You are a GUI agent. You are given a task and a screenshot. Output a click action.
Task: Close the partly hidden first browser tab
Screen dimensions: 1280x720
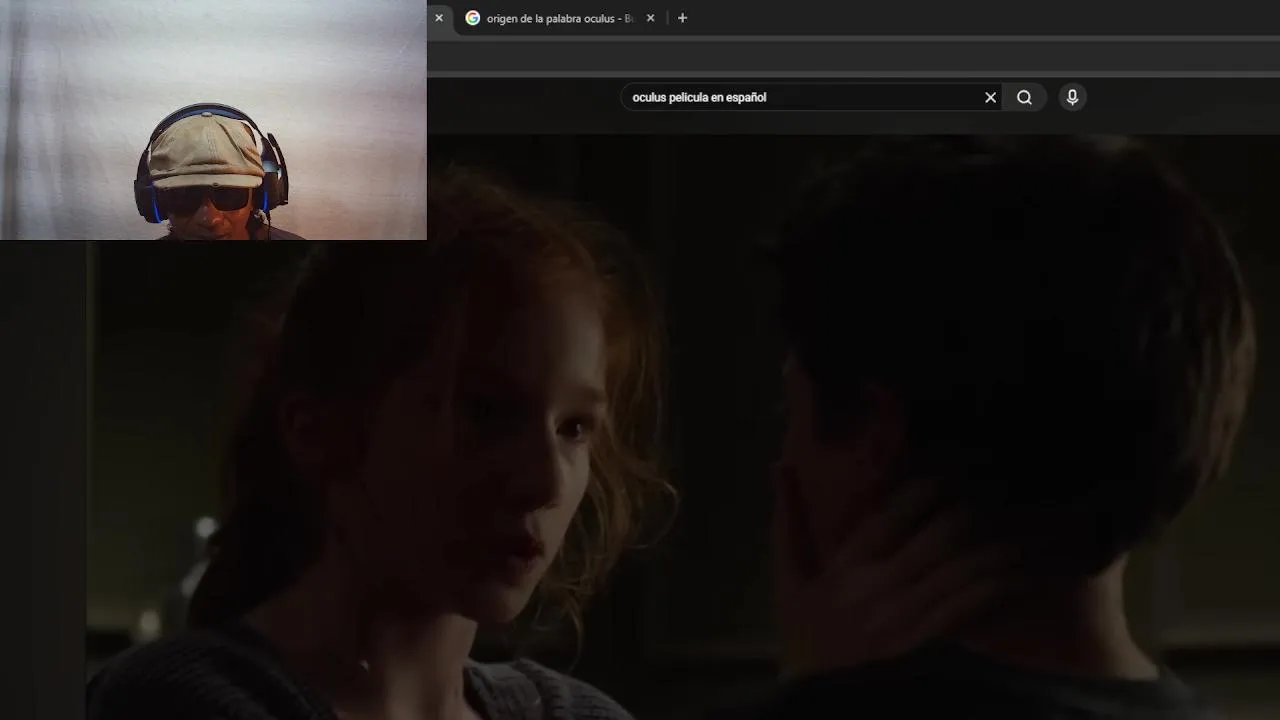pos(438,18)
